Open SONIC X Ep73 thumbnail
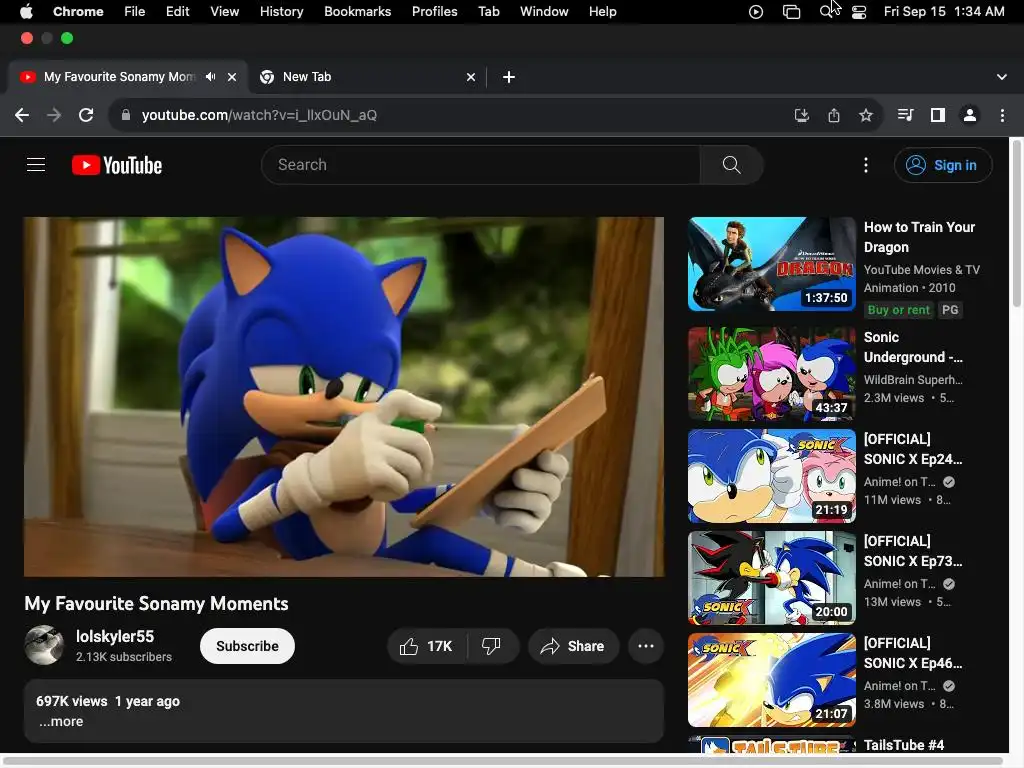Viewport: 1024px width, 768px height. [772, 578]
